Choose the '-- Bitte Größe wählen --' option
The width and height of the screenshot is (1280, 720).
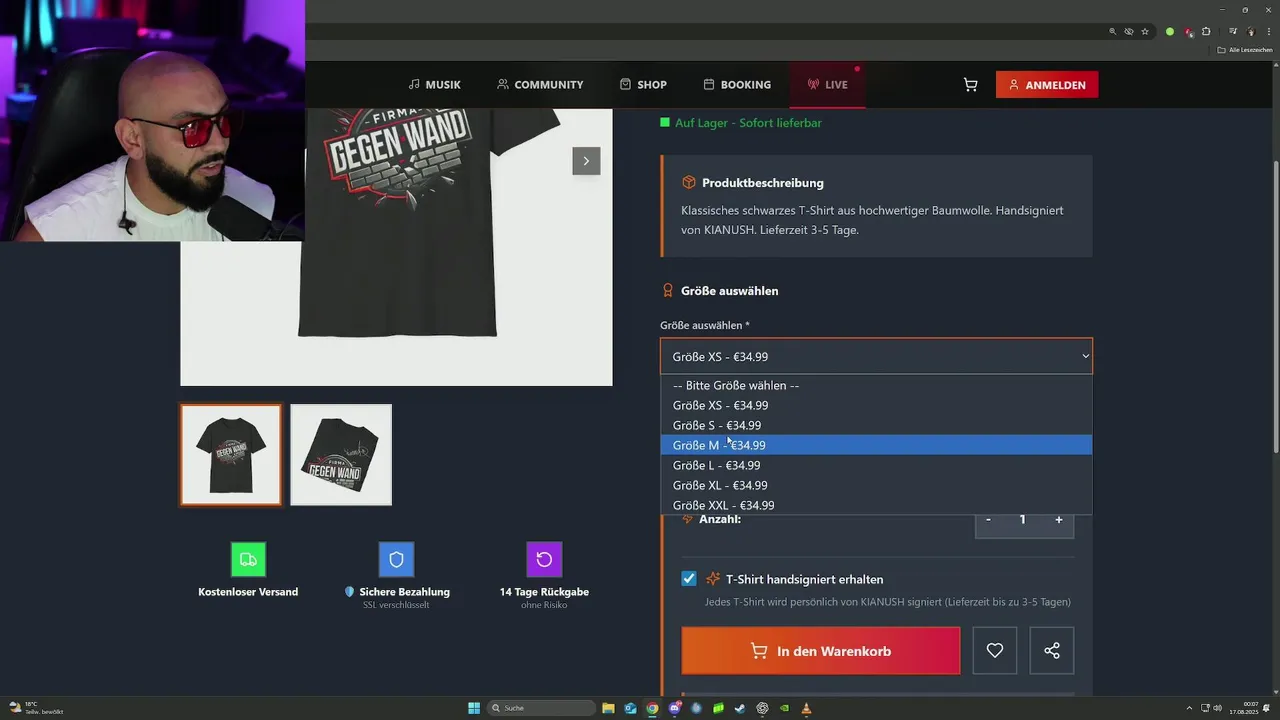tap(876, 385)
